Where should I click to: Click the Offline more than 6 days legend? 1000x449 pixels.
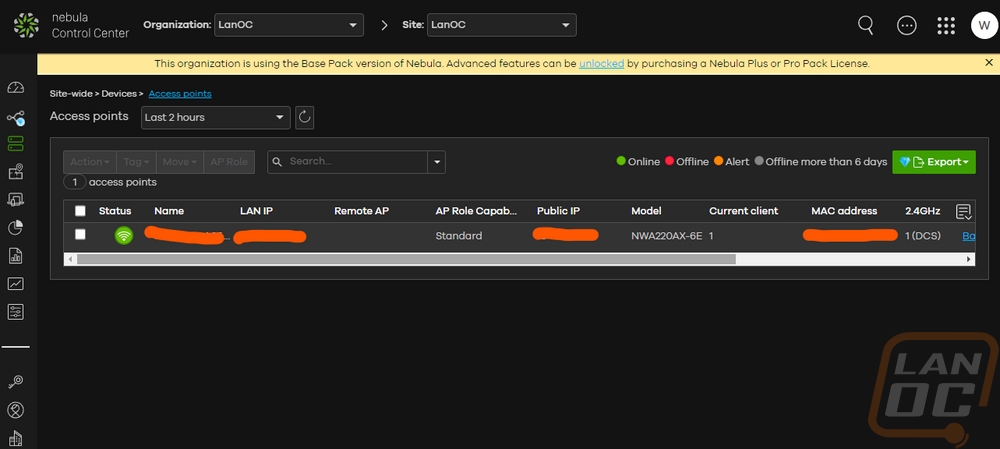click(x=821, y=162)
